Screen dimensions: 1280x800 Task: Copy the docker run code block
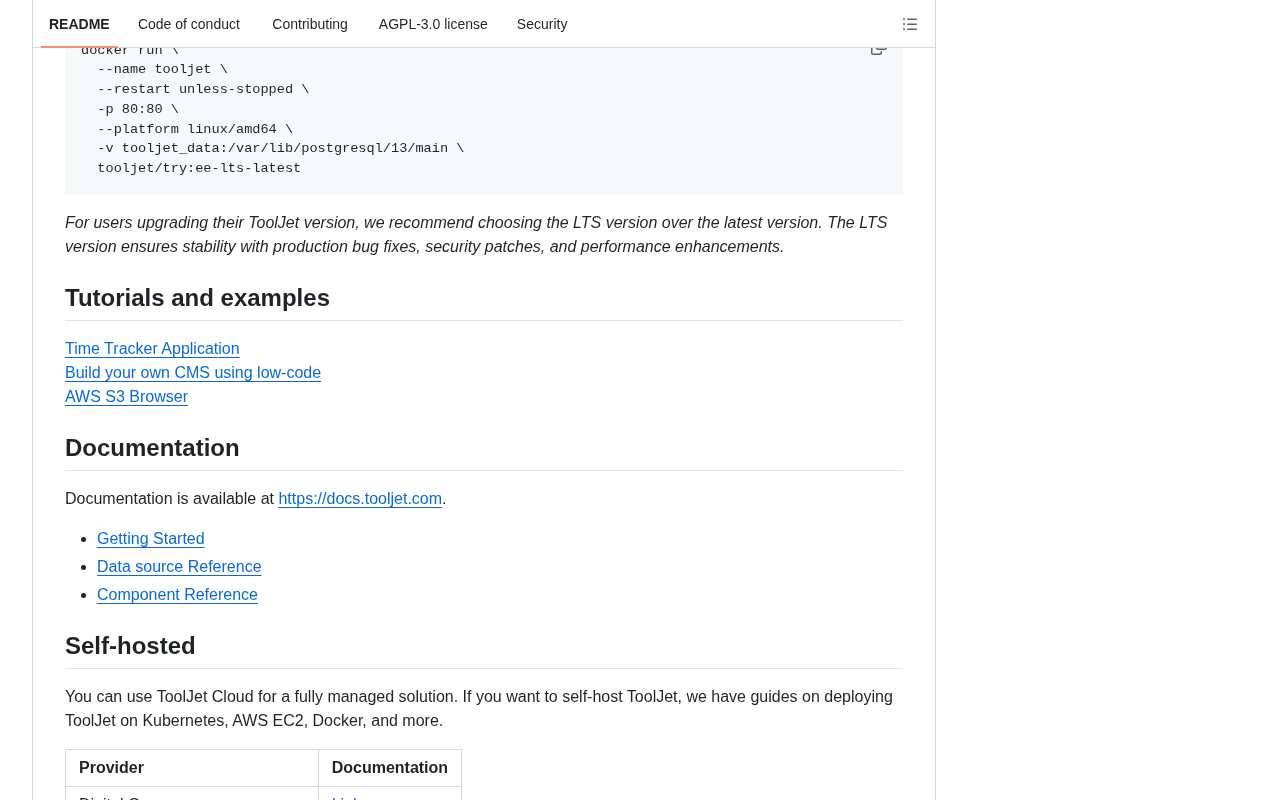(878, 50)
